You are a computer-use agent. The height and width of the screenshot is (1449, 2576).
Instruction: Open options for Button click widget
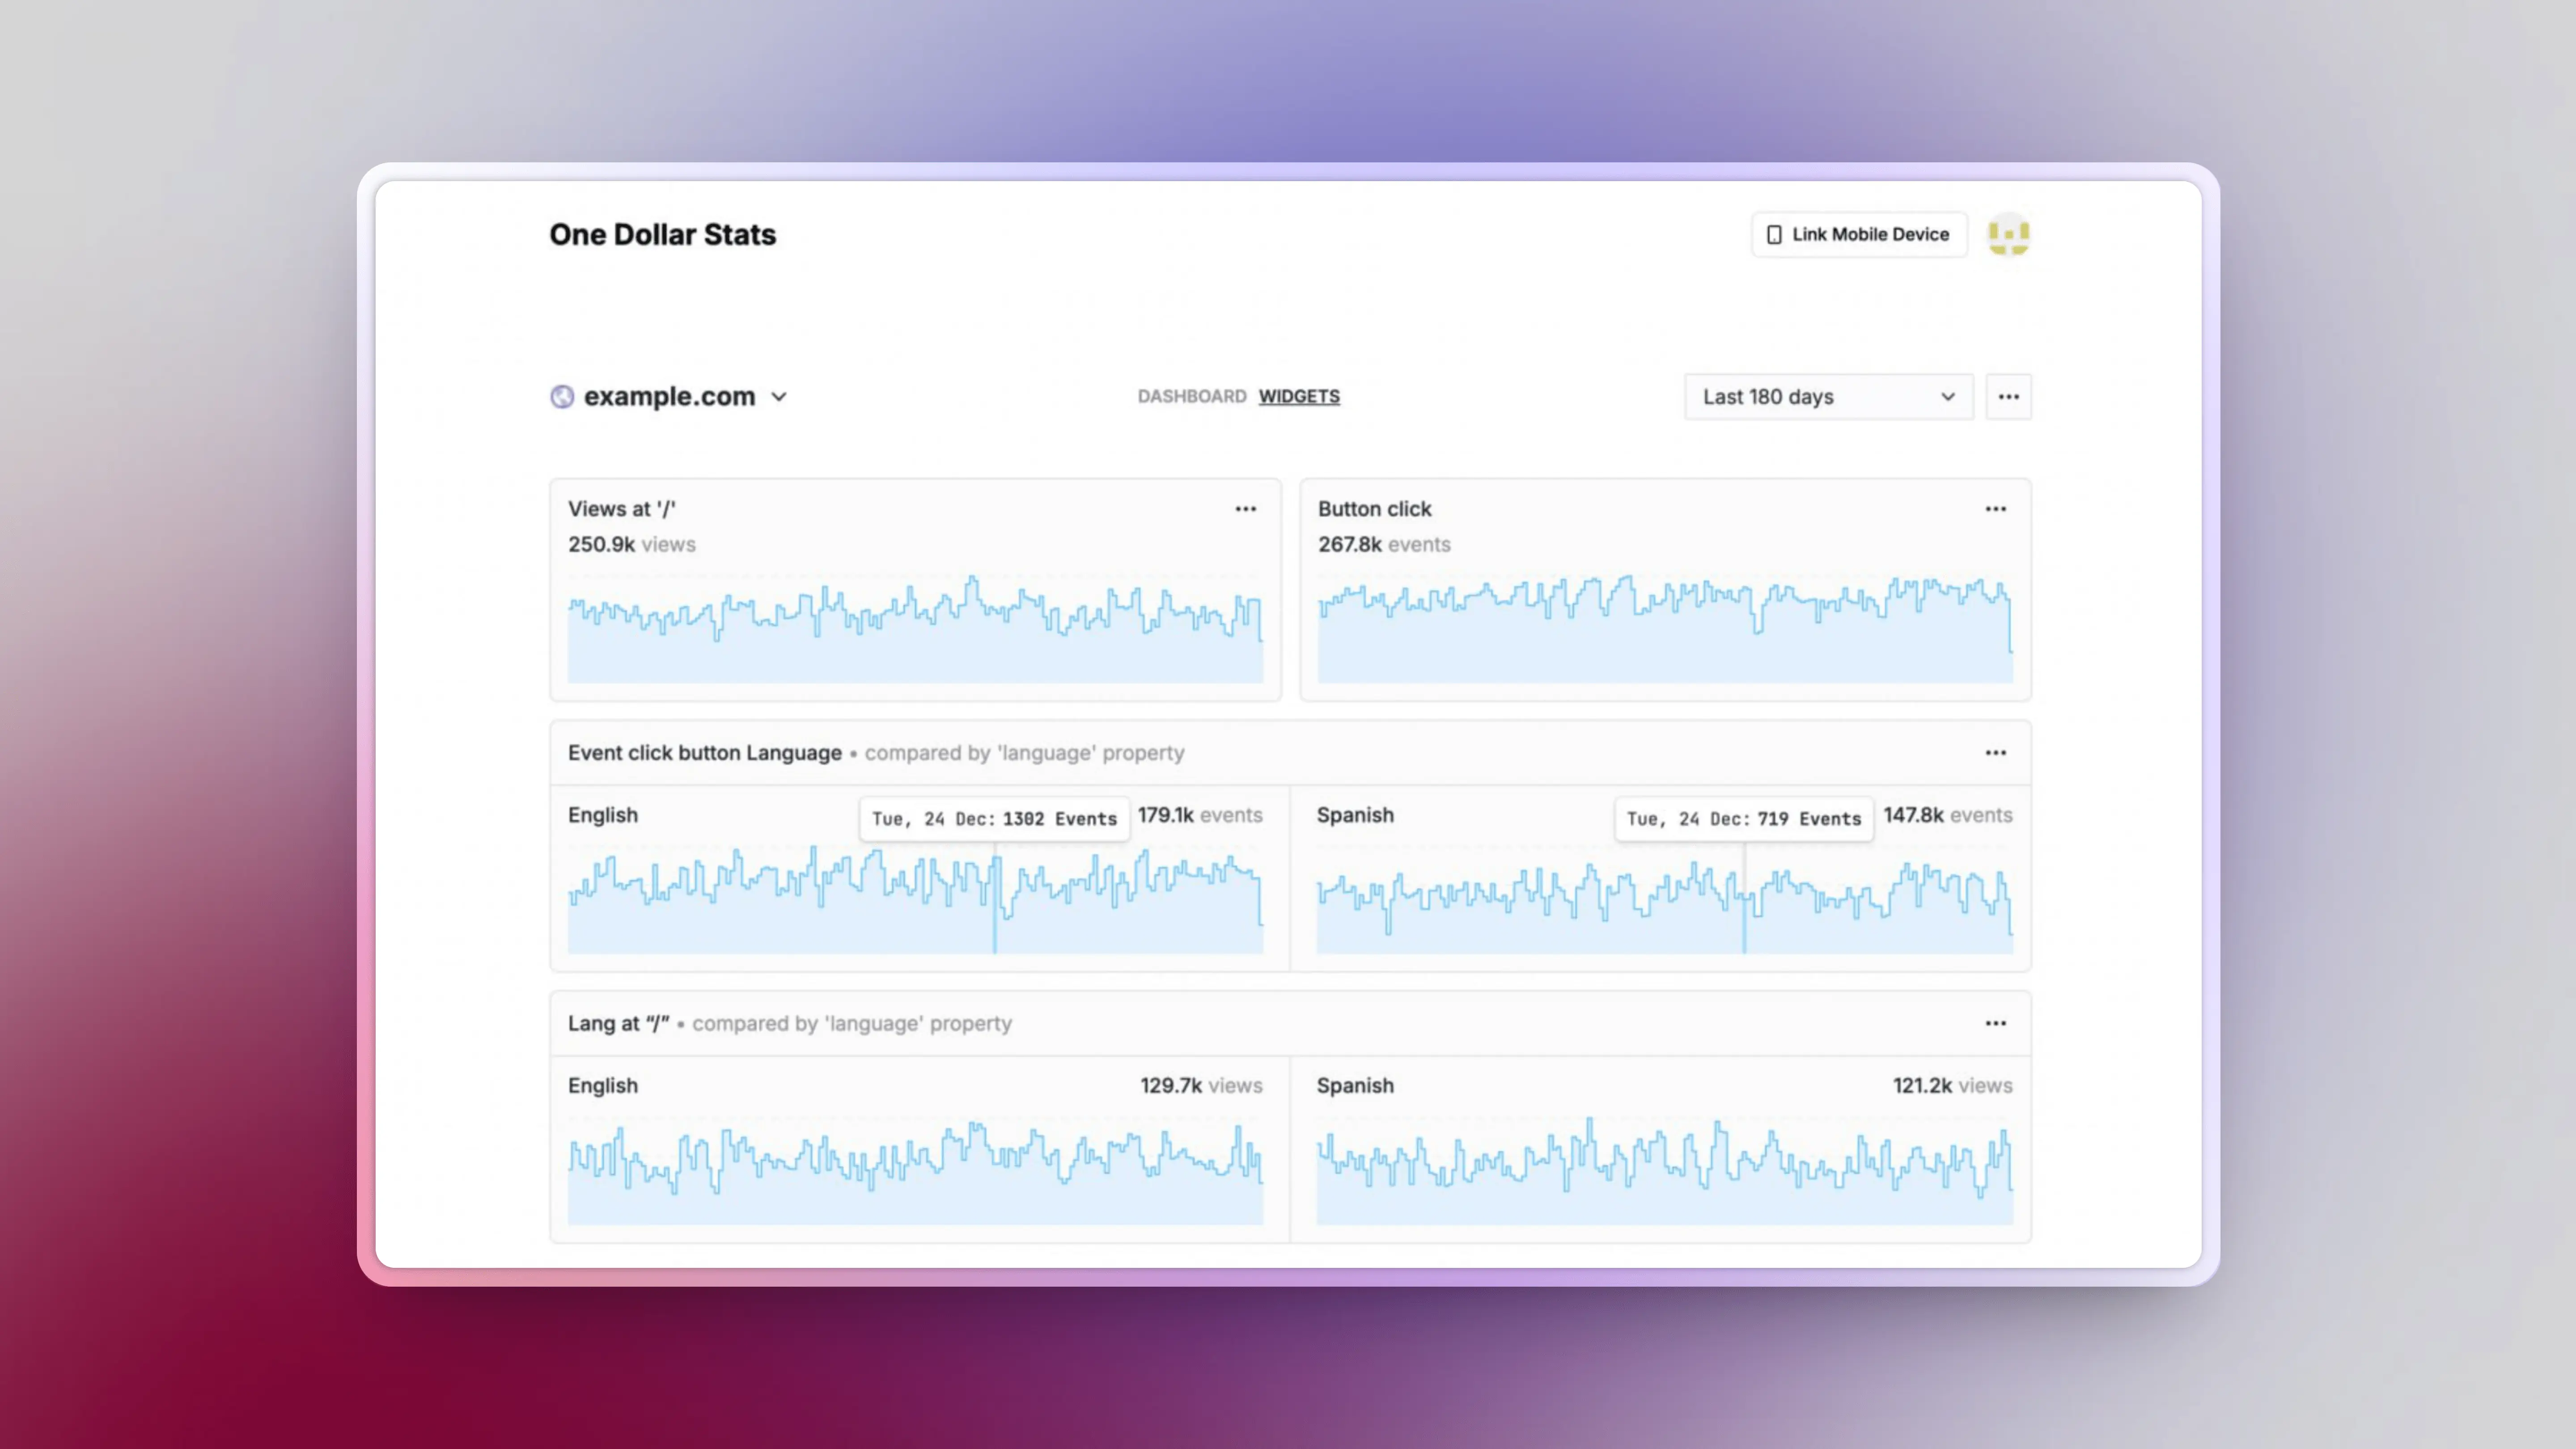1995,509
